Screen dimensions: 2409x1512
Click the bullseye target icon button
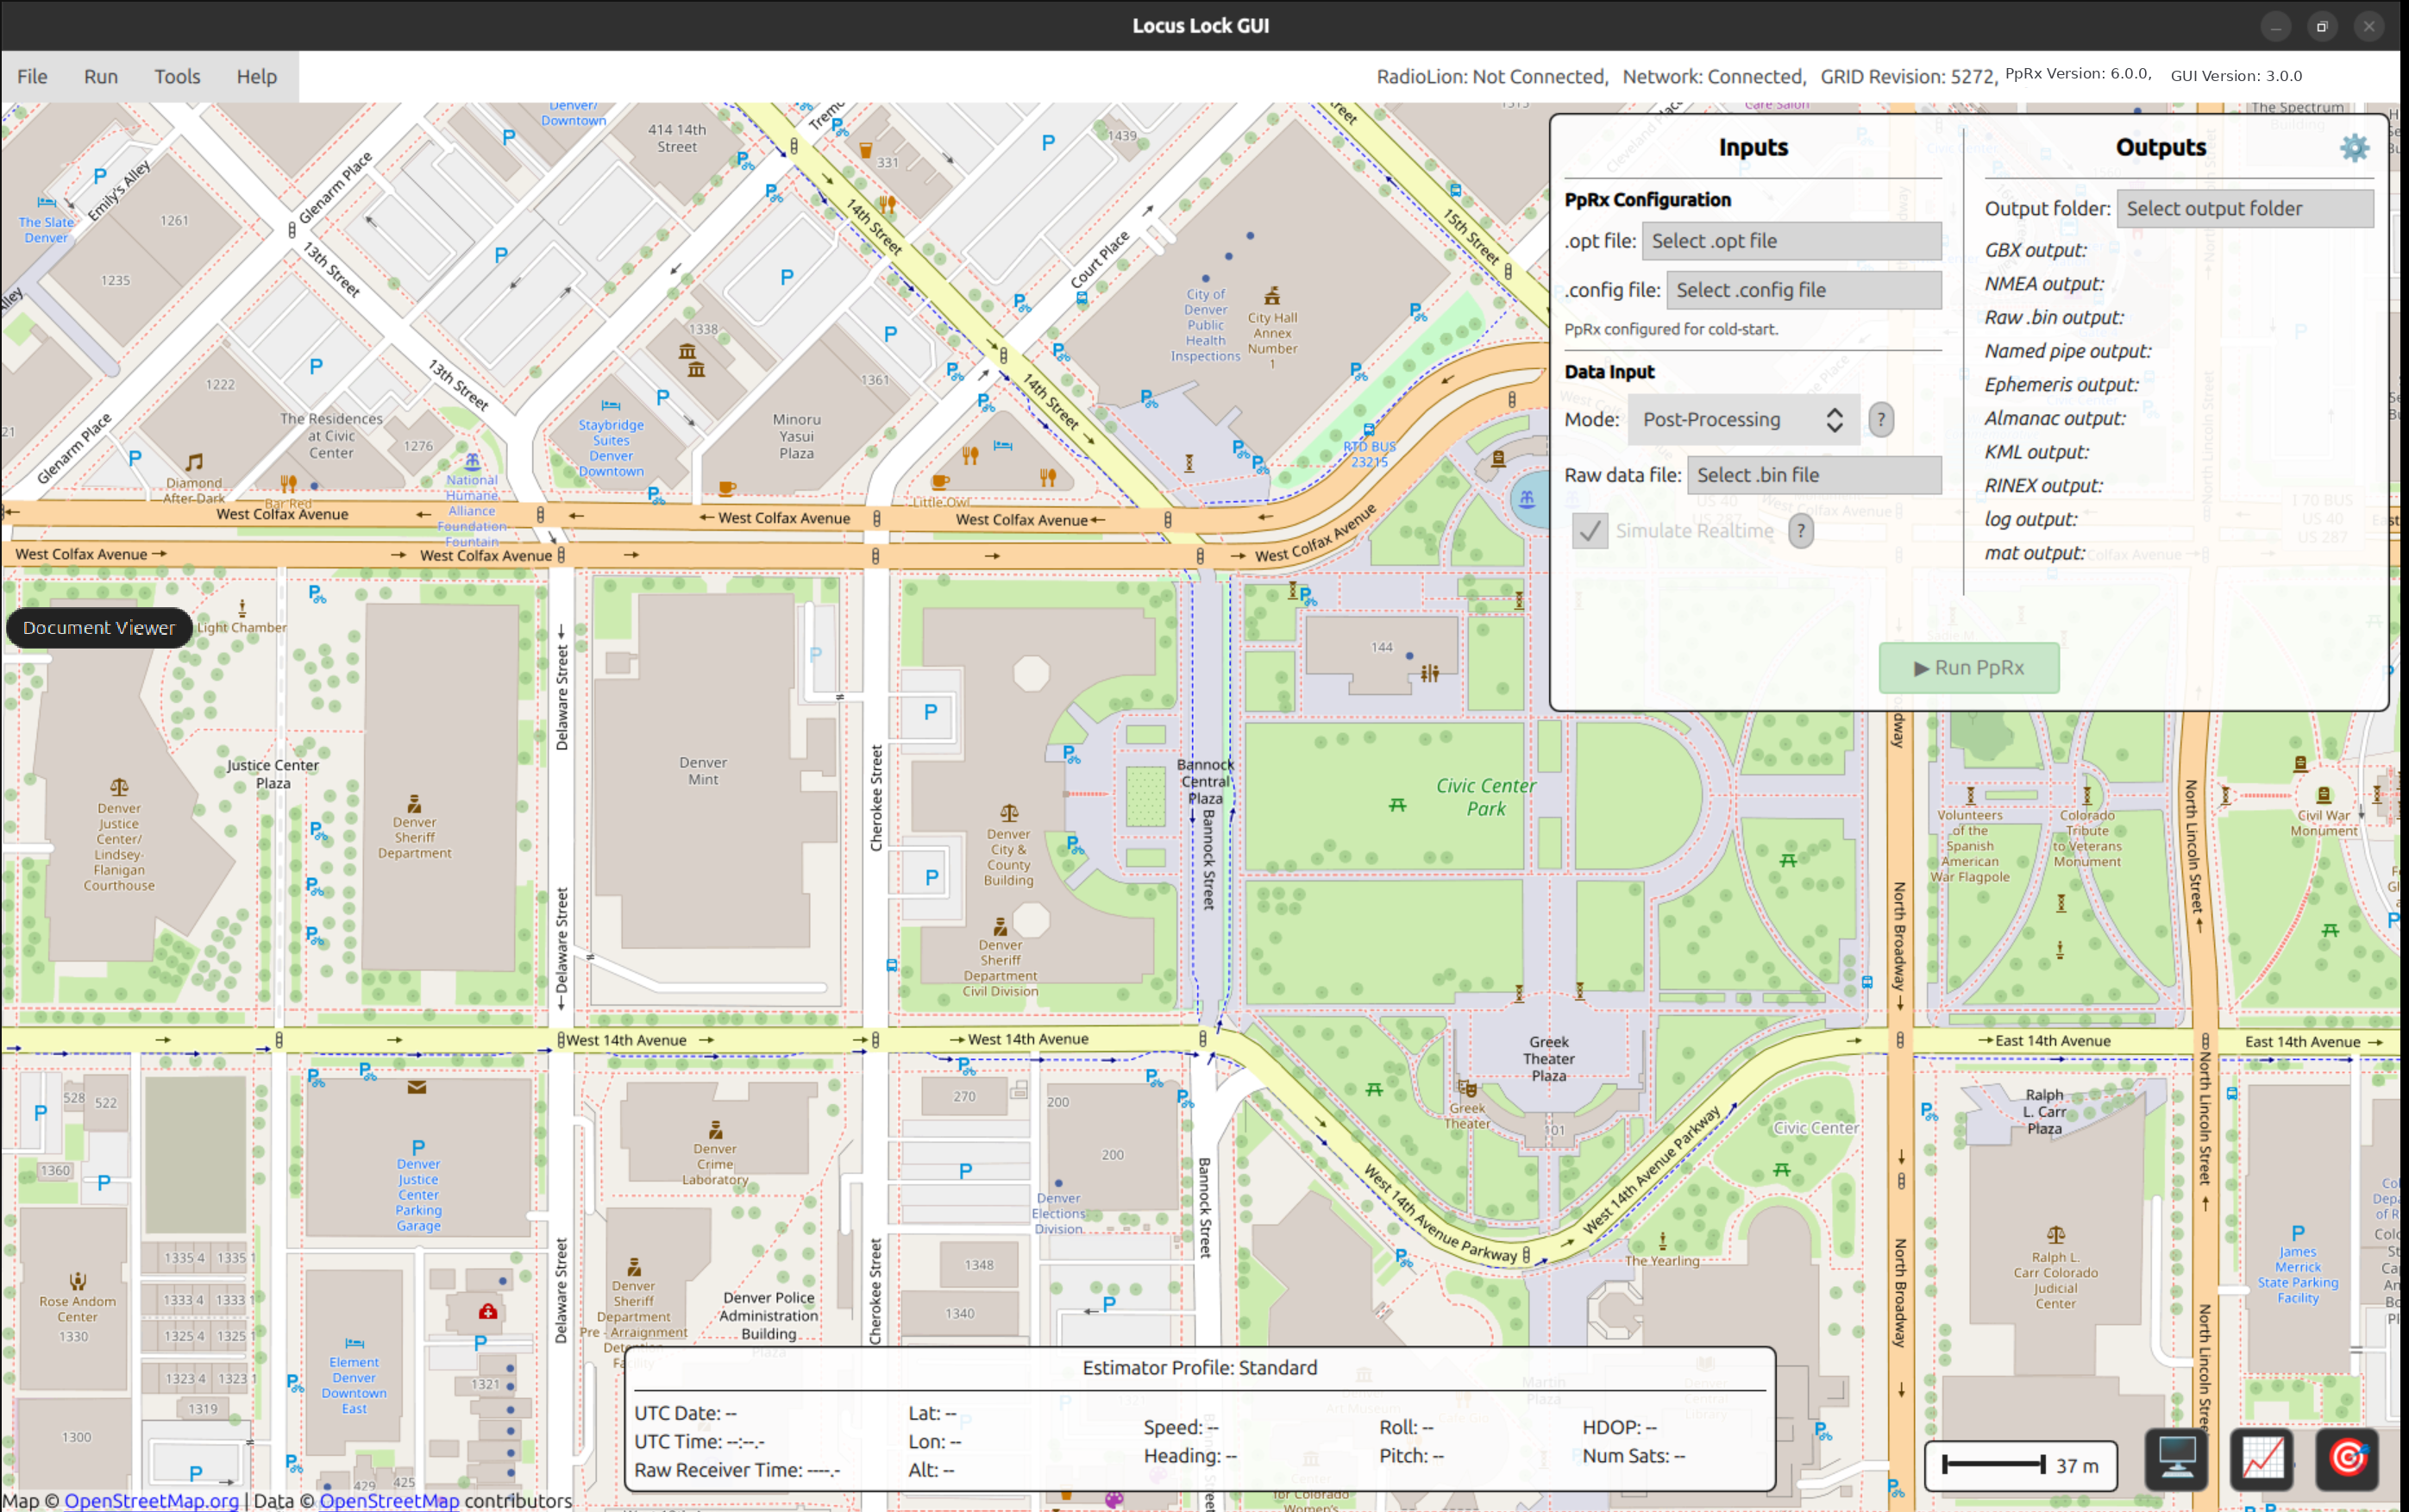pos(2347,1458)
